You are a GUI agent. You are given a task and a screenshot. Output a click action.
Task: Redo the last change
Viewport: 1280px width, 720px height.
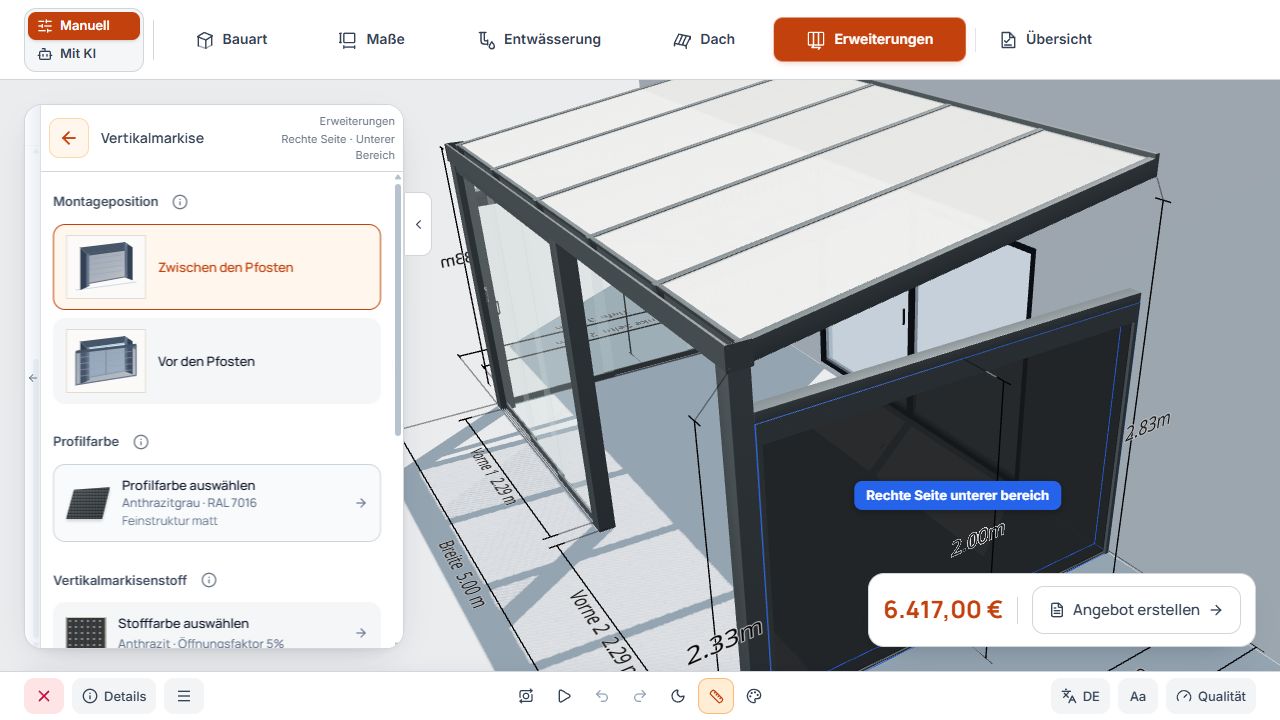pos(640,696)
